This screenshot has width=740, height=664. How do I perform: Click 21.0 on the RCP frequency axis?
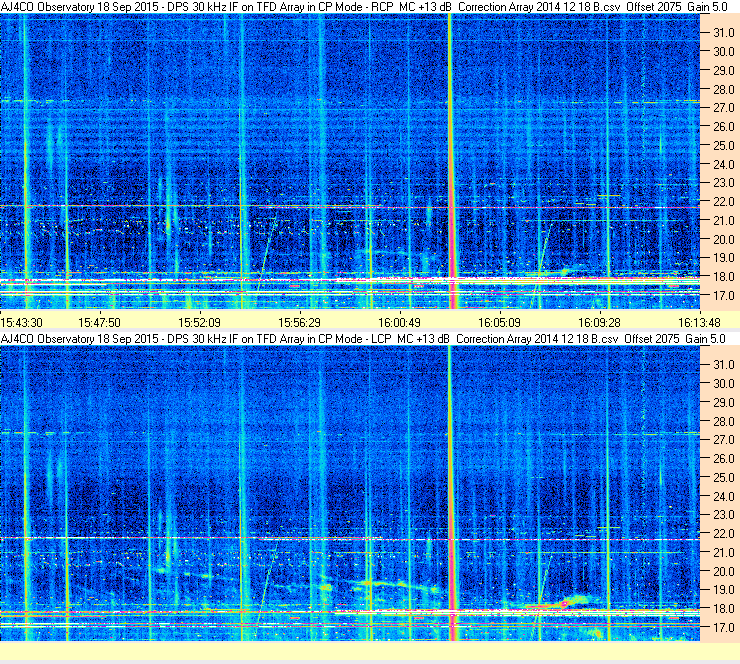point(723,221)
